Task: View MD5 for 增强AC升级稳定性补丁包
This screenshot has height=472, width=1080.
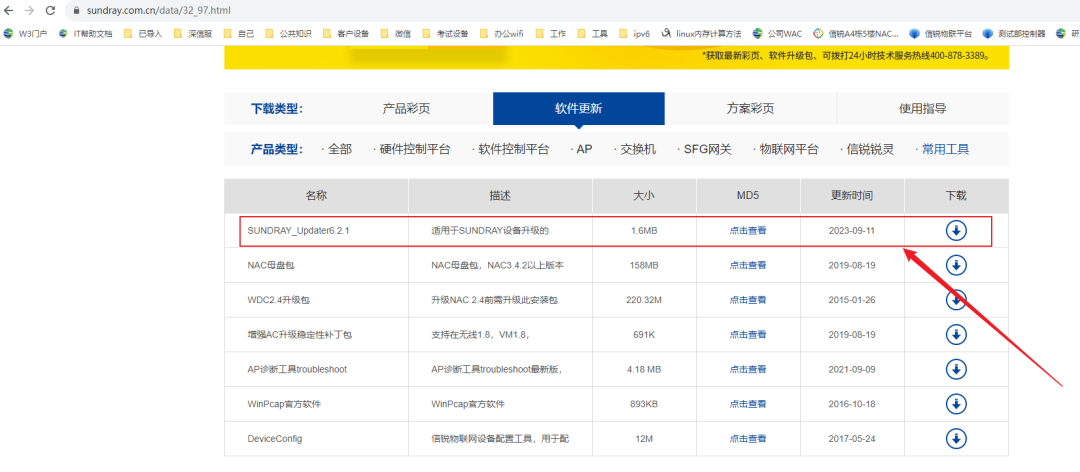Action: tap(748, 334)
